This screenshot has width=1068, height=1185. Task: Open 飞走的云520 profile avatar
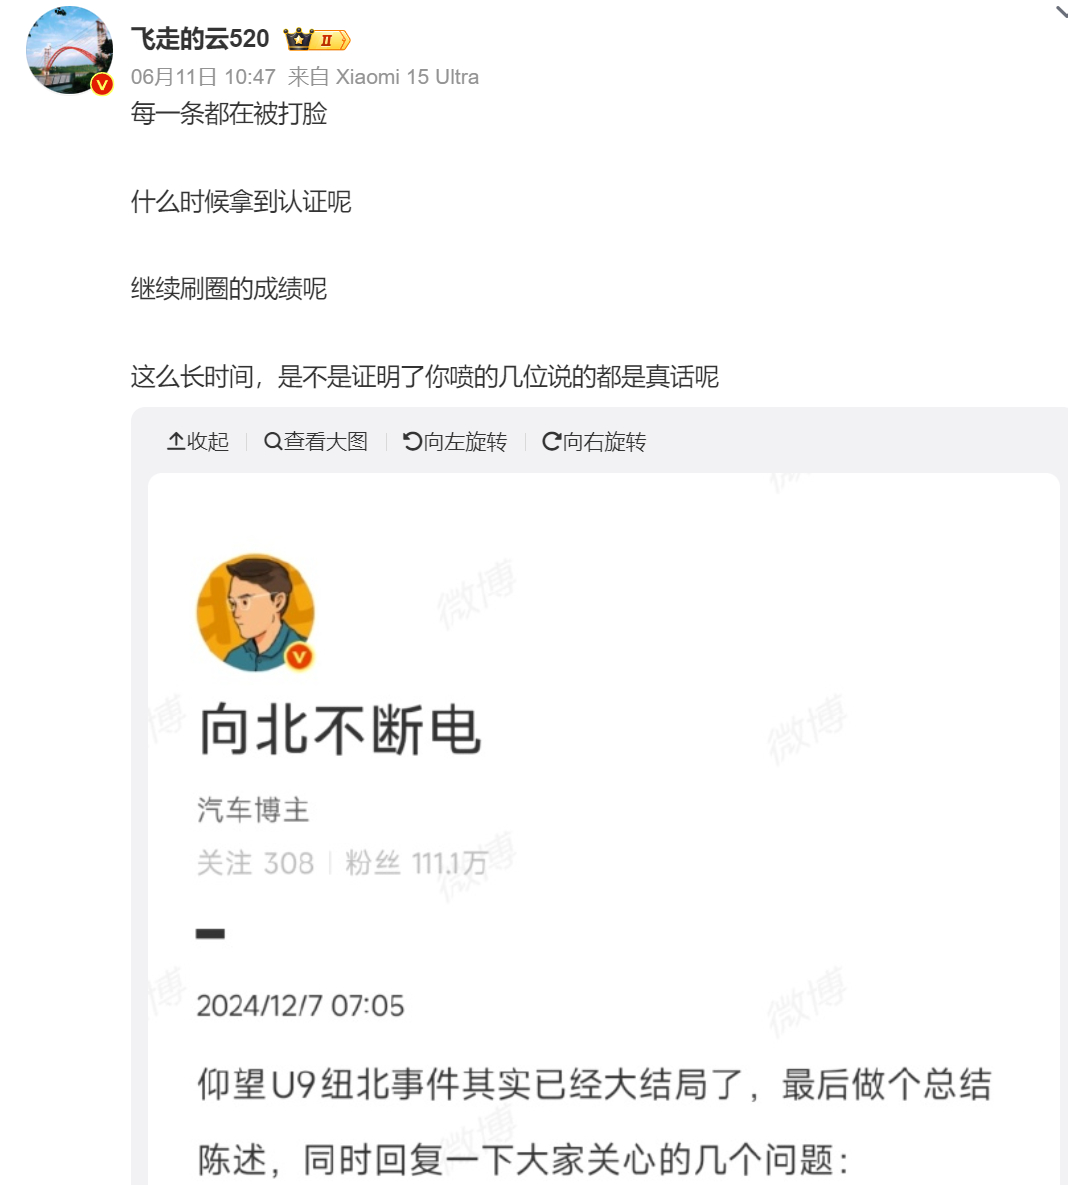click(x=69, y=50)
